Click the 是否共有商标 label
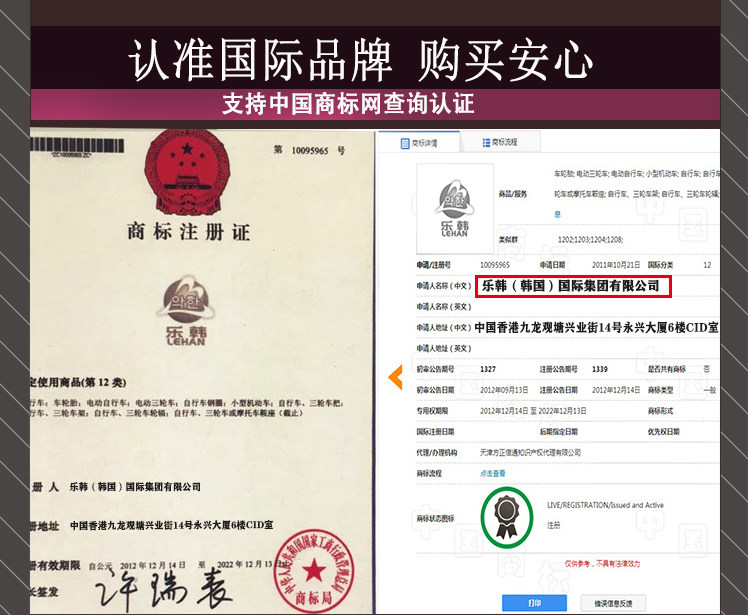 (x=667, y=369)
